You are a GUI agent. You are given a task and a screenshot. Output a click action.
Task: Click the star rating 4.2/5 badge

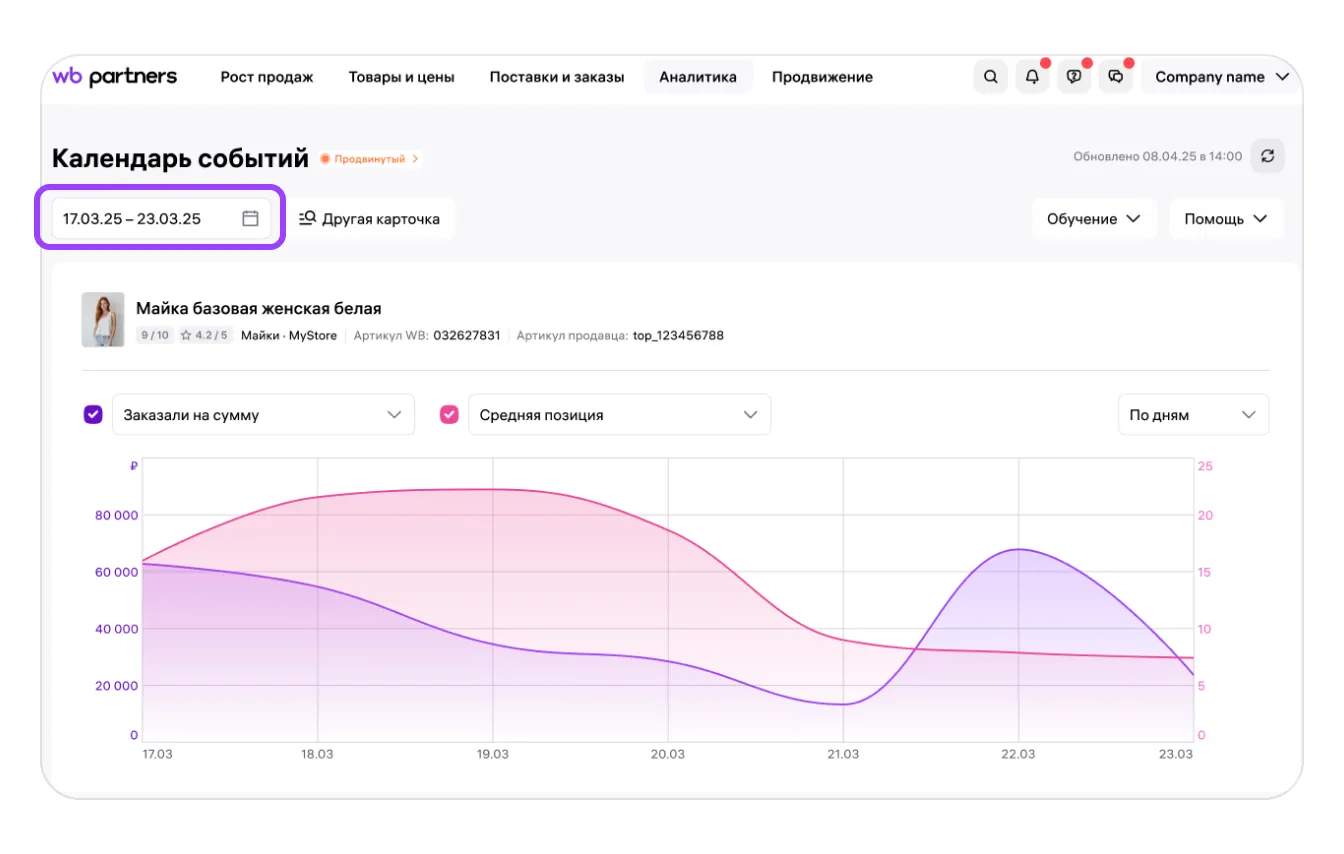pos(204,336)
